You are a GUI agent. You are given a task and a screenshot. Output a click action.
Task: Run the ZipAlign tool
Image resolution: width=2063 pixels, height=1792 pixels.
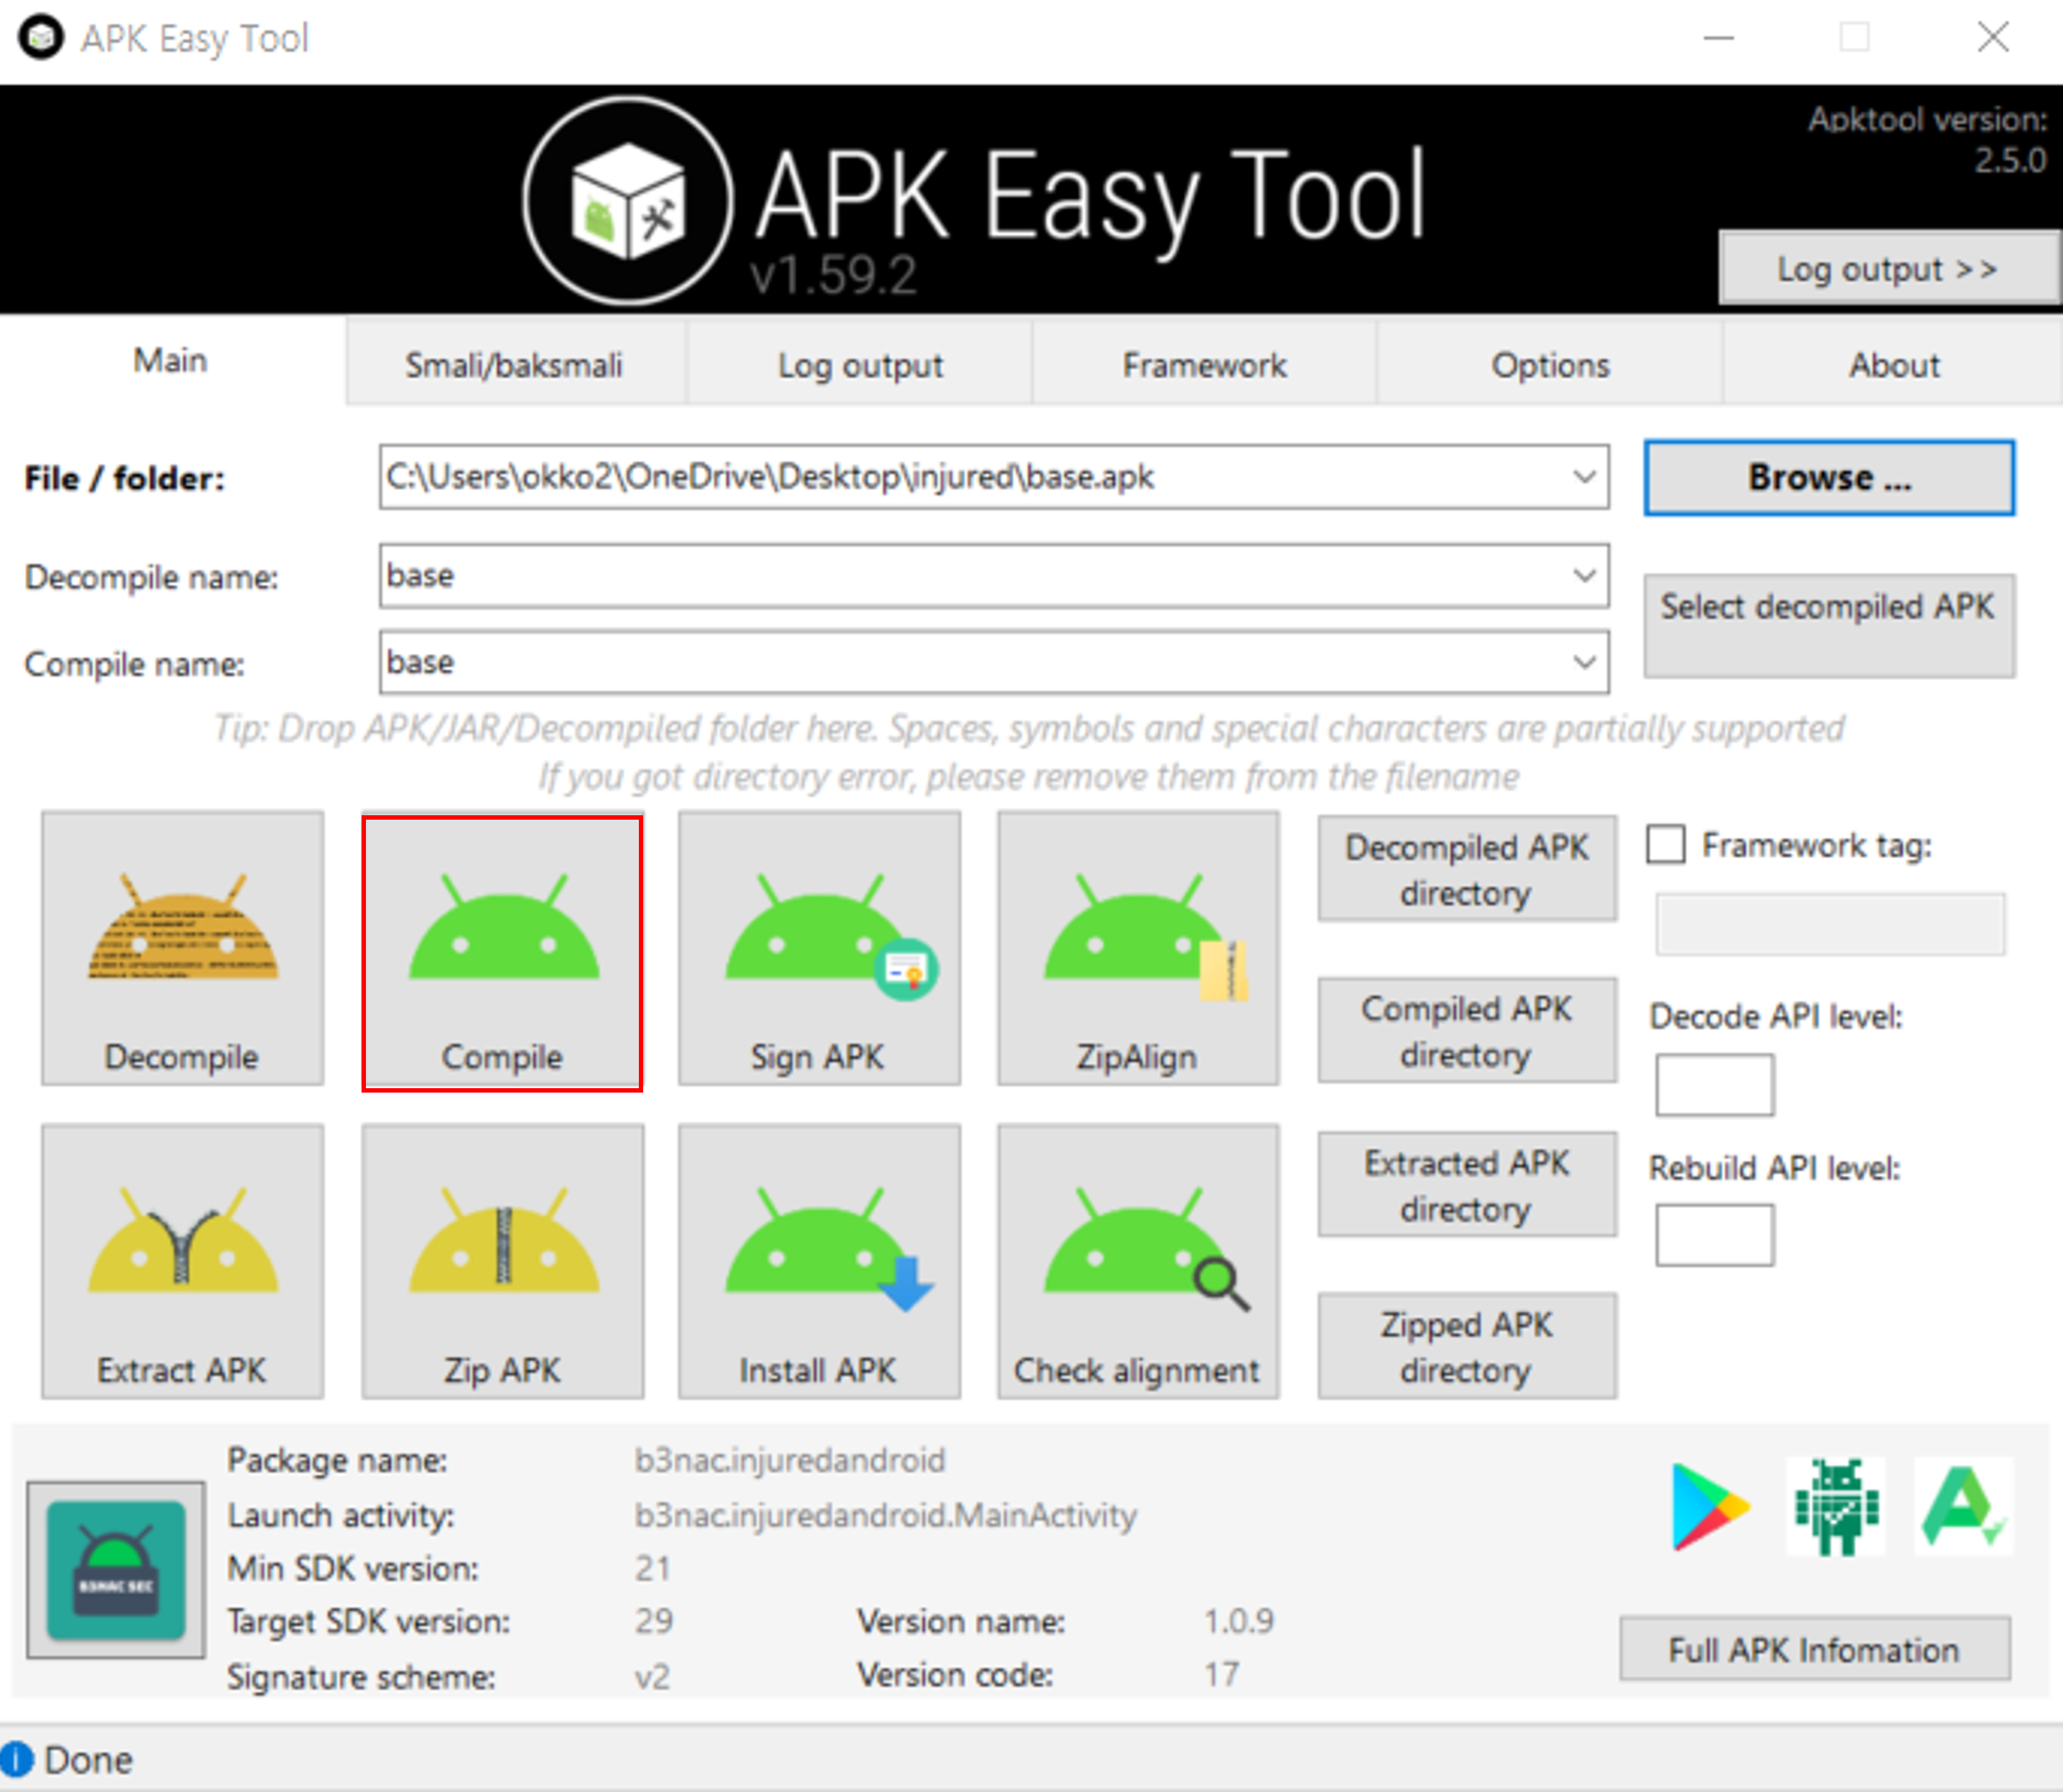(1137, 948)
